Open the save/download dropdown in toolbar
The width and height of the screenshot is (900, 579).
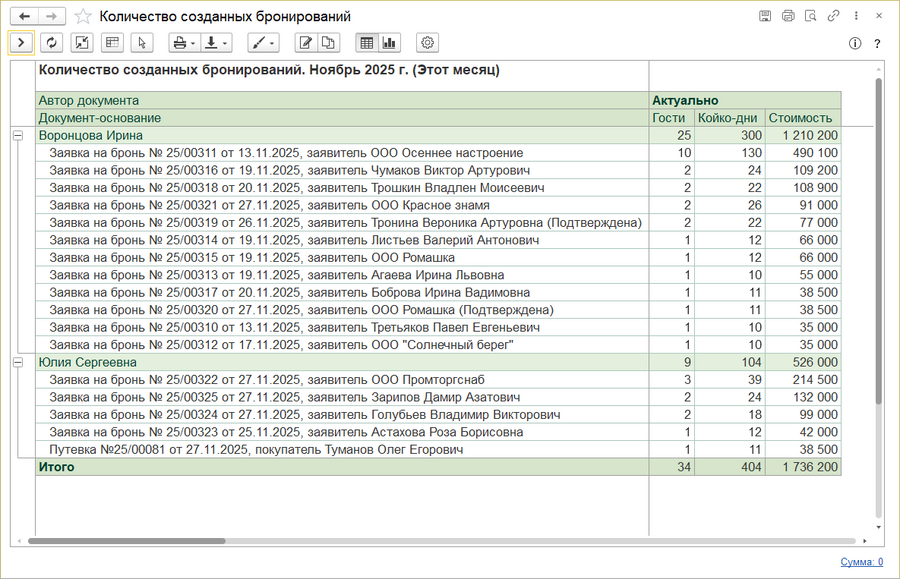[215, 43]
